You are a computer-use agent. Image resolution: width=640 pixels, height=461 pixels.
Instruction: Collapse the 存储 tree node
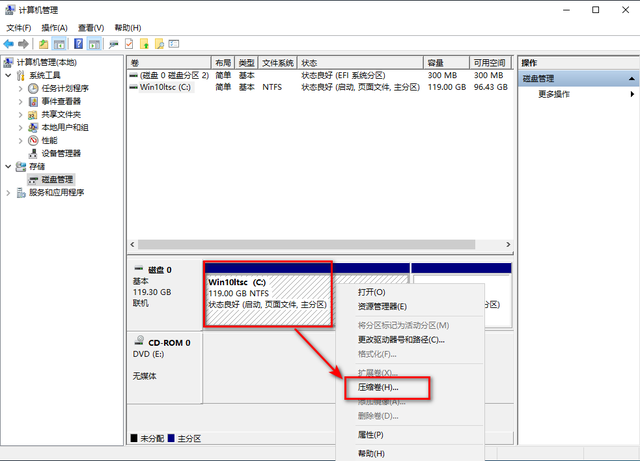pos(8,167)
